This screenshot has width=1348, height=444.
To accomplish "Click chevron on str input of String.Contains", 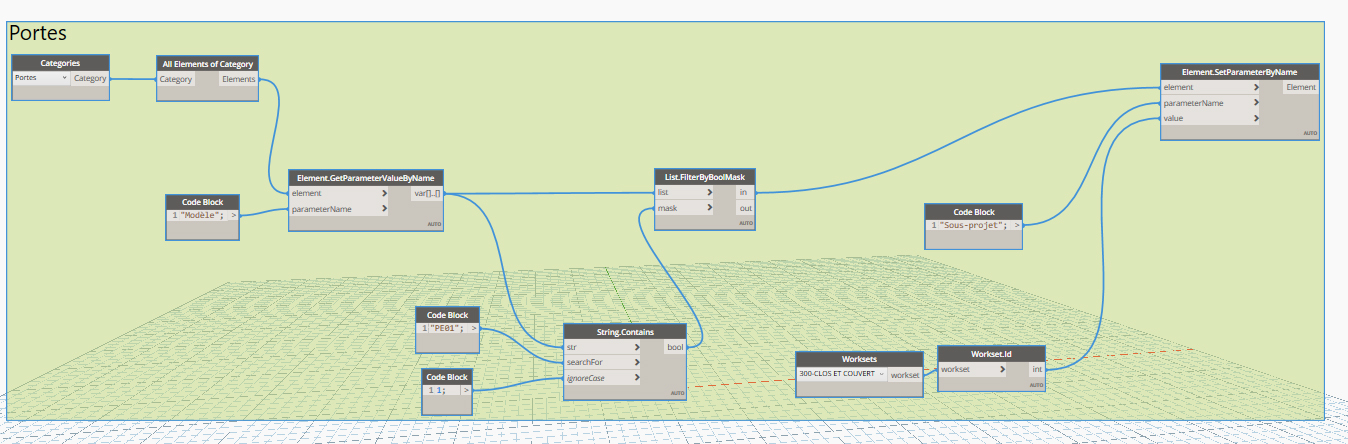I will point(637,347).
